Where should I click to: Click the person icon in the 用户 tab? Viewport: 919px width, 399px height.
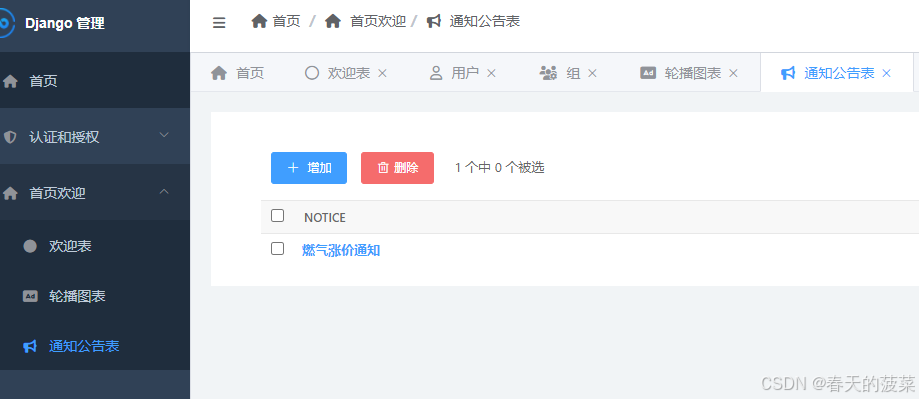(436, 73)
